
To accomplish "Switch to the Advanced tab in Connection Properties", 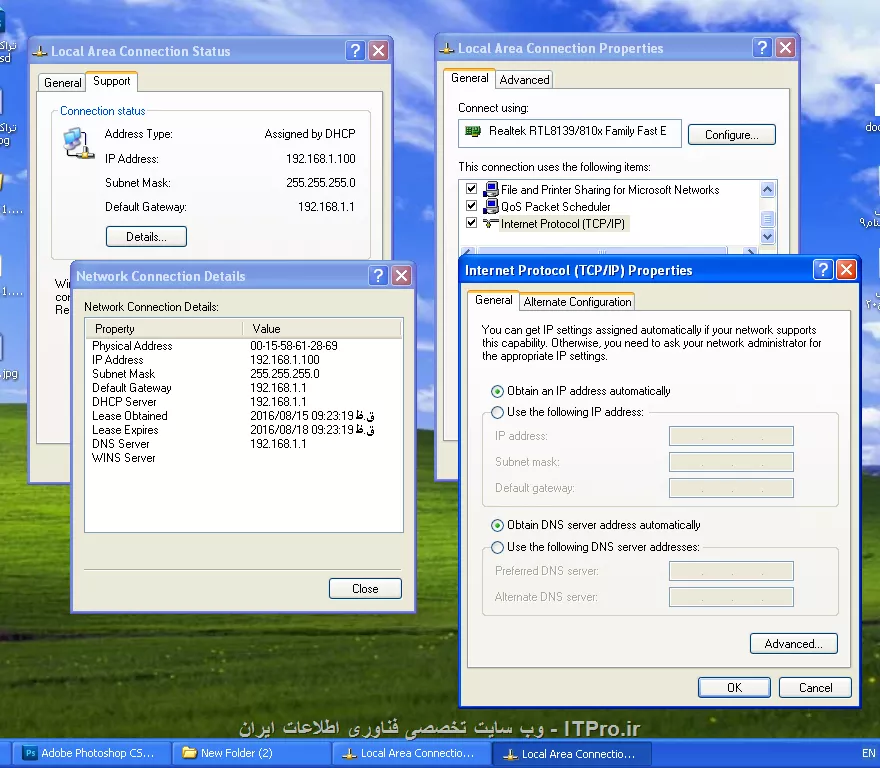I will click(x=524, y=80).
